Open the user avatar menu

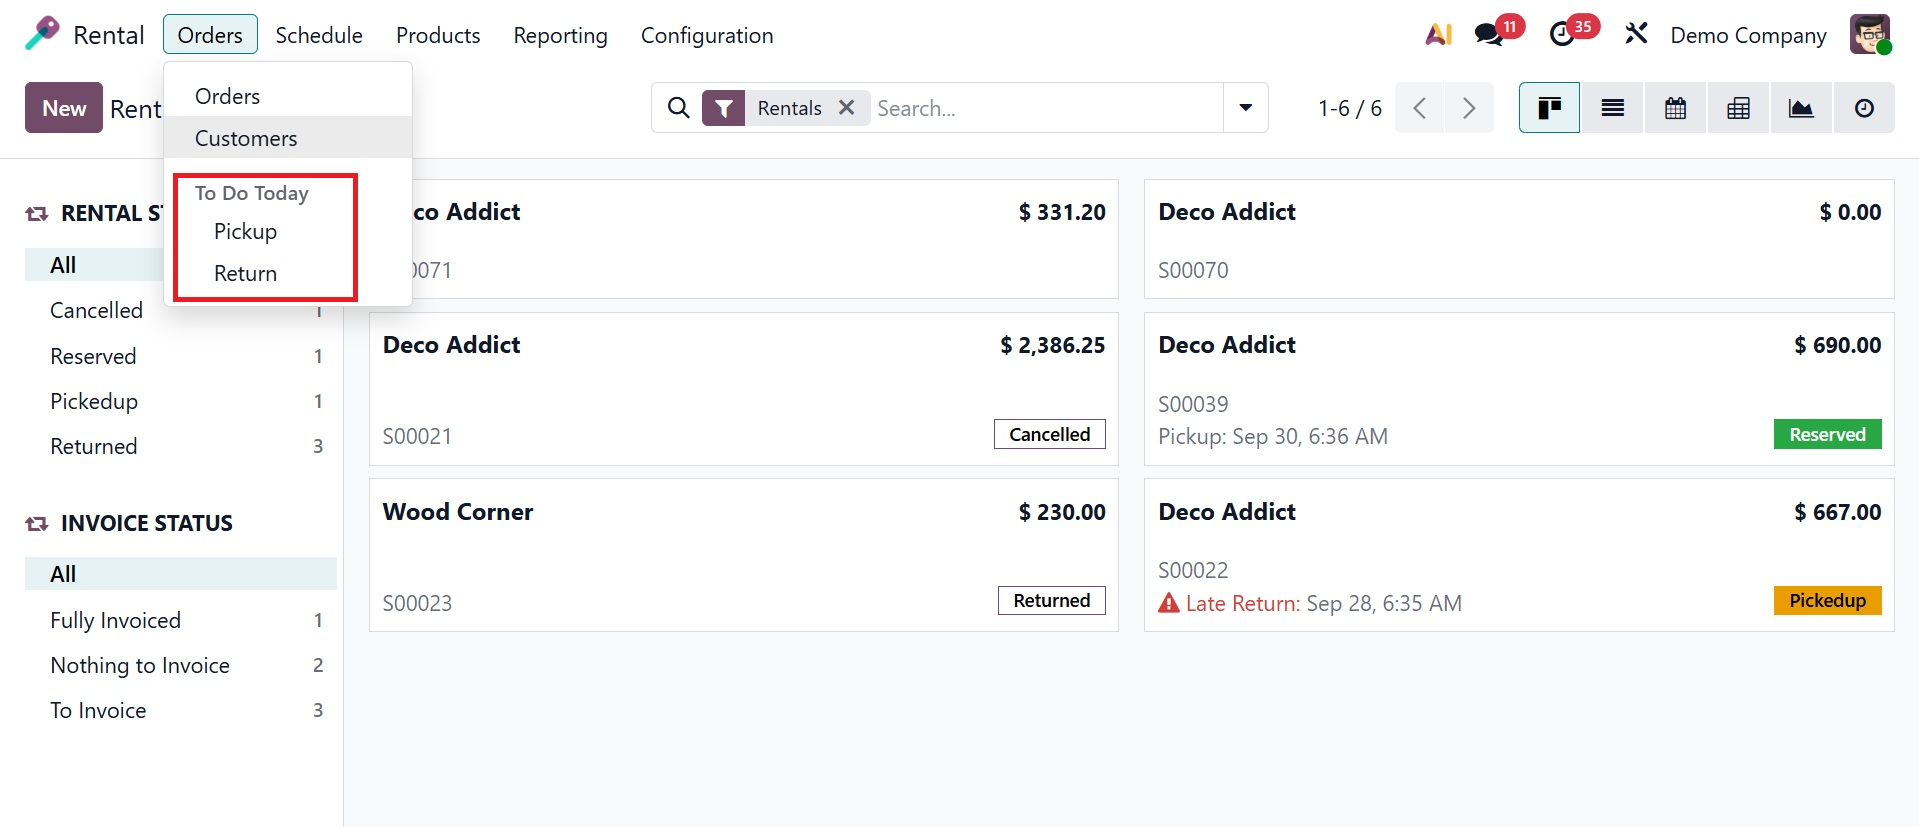pyautogui.click(x=1869, y=35)
